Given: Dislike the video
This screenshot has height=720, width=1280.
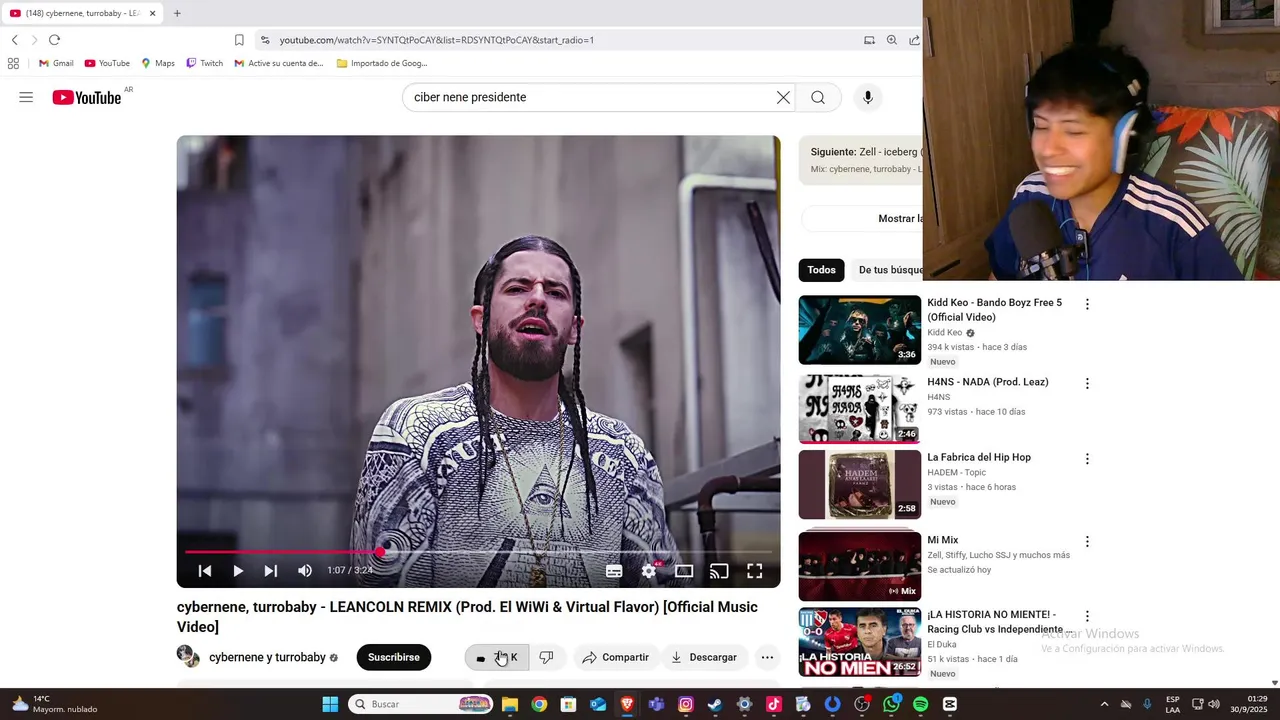Looking at the screenshot, I should 546,657.
